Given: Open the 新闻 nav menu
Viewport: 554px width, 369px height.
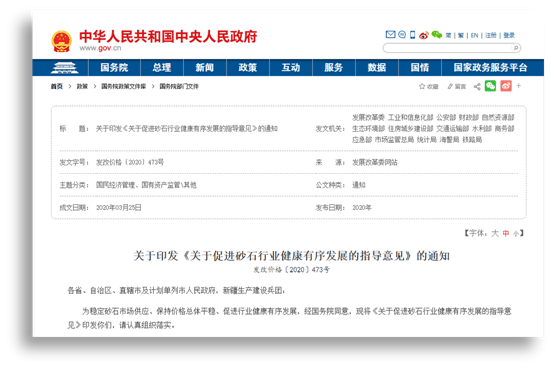Looking at the screenshot, I should click(x=205, y=68).
